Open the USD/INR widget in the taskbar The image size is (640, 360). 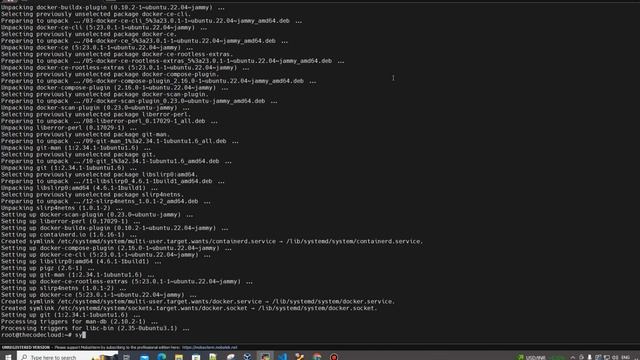click(541, 357)
